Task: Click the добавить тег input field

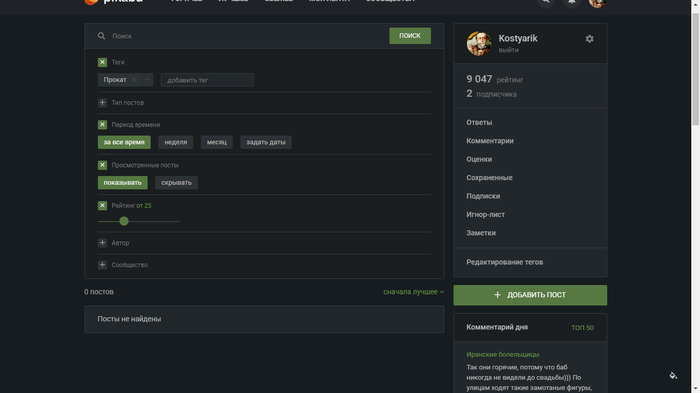Action: click(207, 80)
